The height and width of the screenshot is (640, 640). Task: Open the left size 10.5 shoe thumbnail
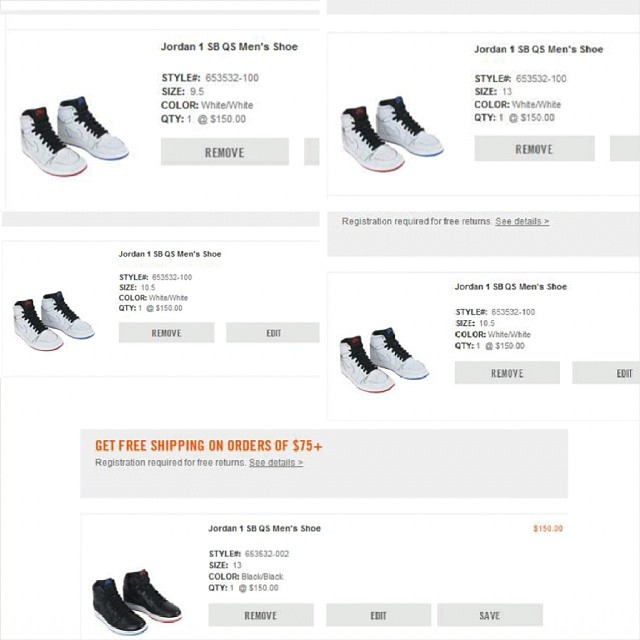tap(53, 320)
